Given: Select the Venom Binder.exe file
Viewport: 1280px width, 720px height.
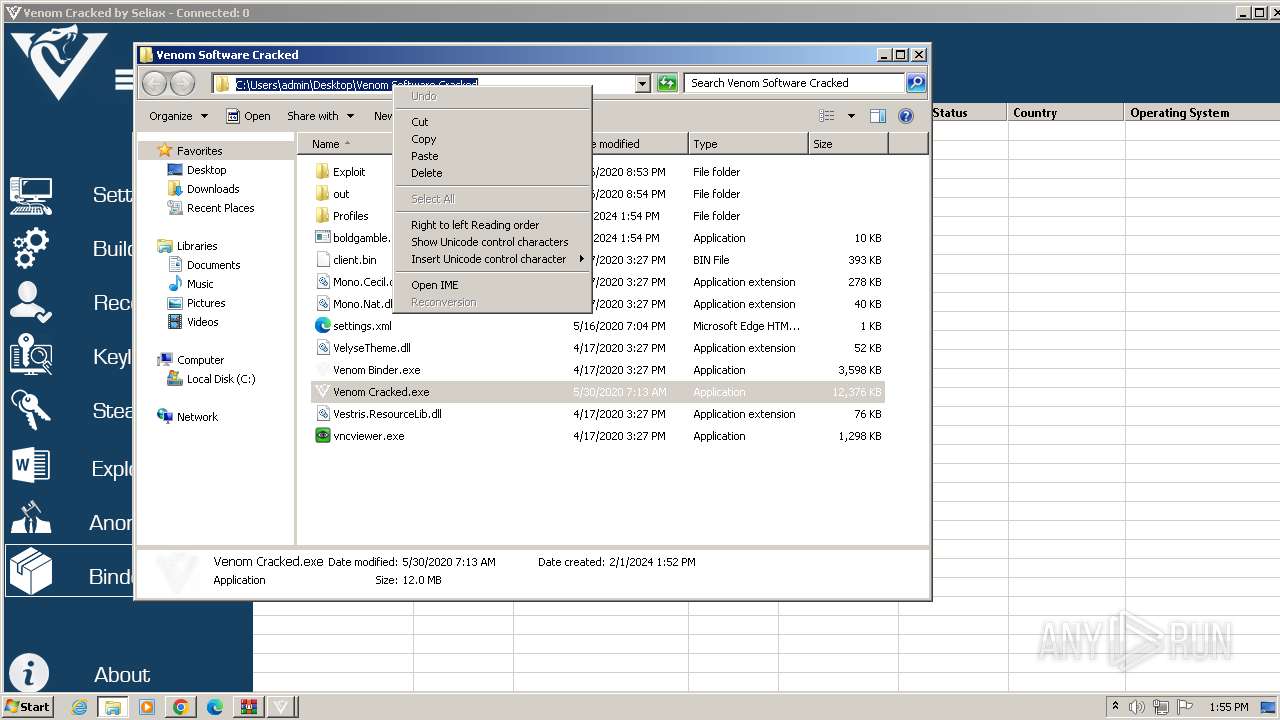Looking at the screenshot, I should tap(376, 370).
